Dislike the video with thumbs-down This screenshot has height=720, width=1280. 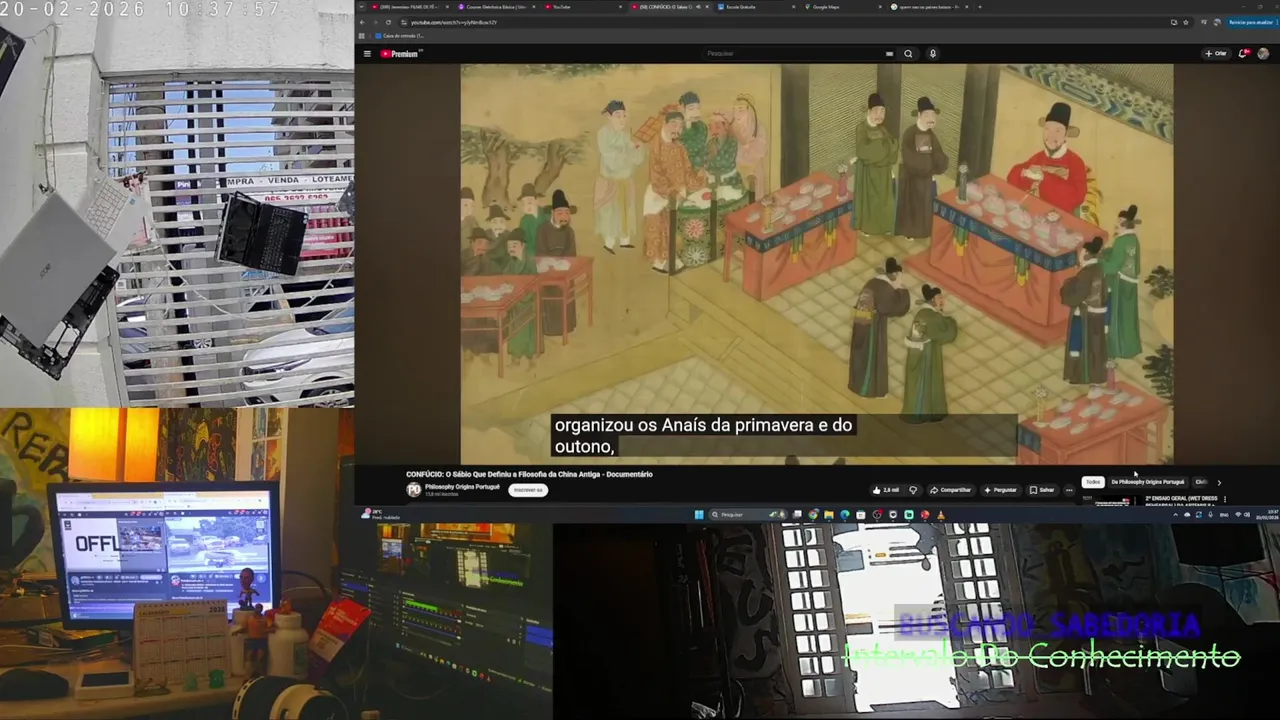[x=913, y=490]
